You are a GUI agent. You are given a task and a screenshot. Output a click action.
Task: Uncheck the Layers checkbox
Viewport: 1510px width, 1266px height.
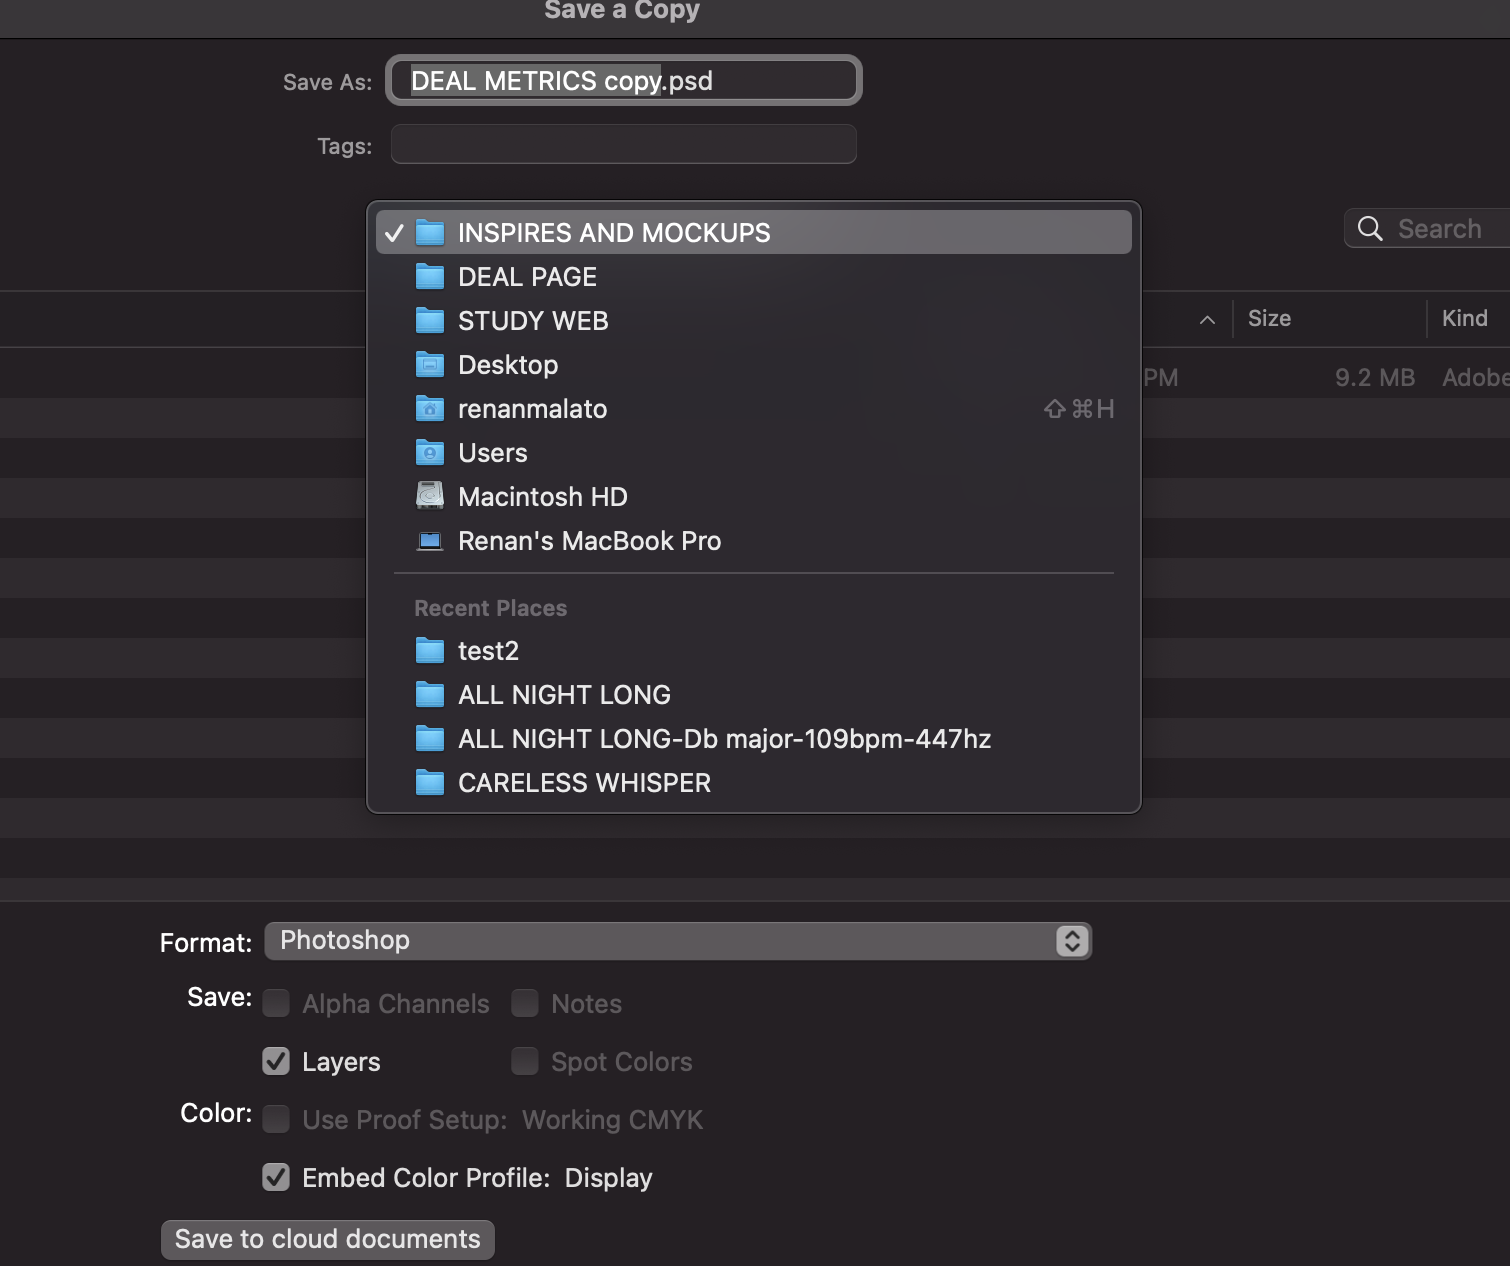[x=276, y=1061]
